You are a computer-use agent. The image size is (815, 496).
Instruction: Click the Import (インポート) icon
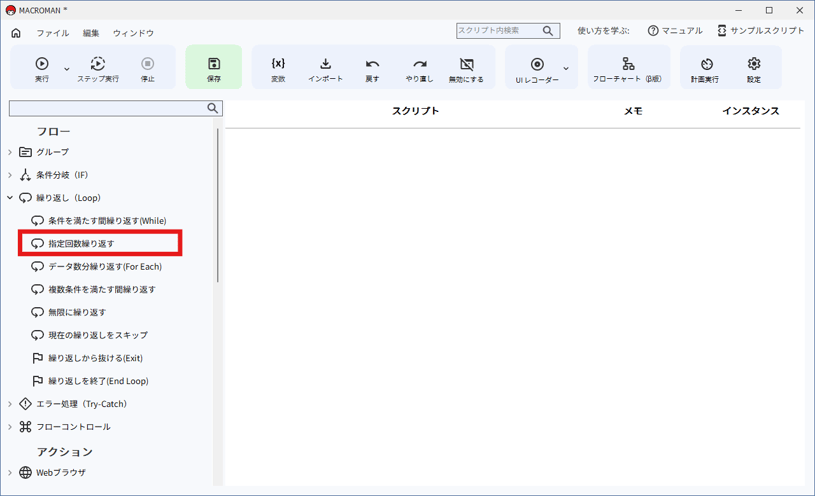[325, 64]
